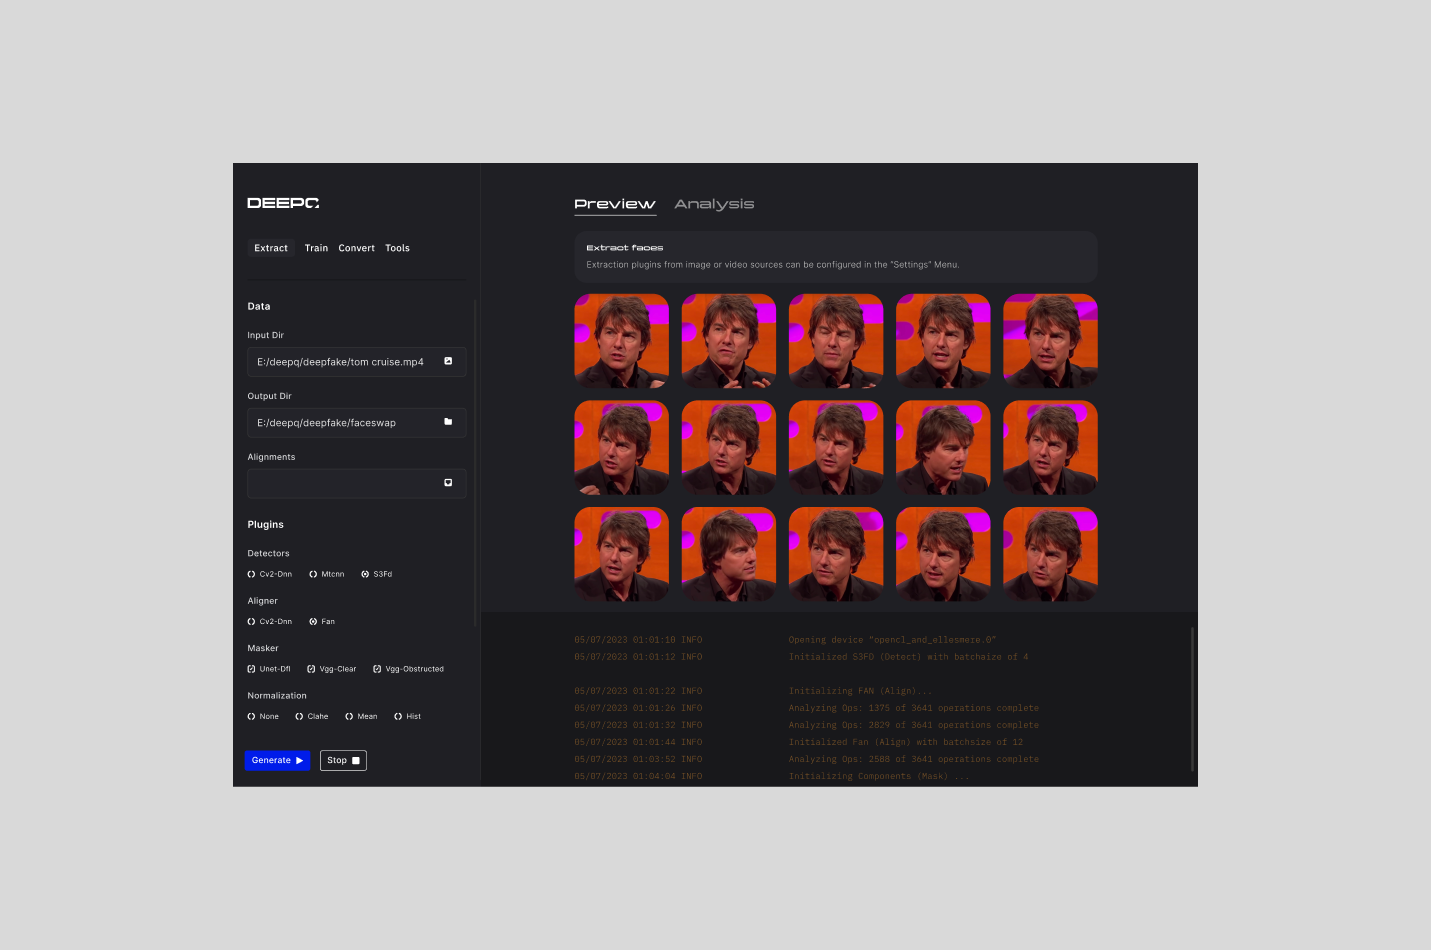1431x950 pixels.
Task: Choose S3Fd as the detector
Action: click(x=365, y=574)
